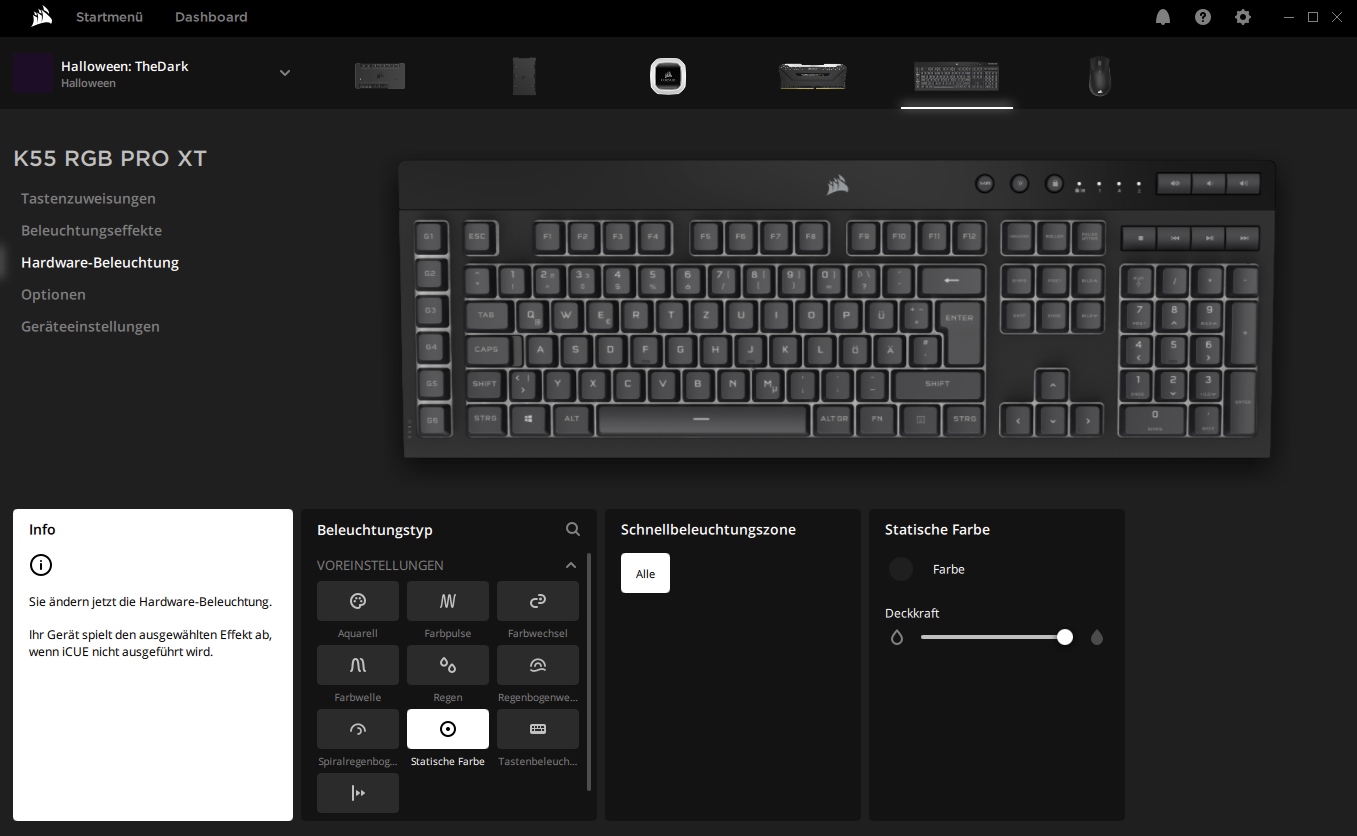This screenshot has height=836, width=1357.
Task: Click the Windows lock button on keyboard image
Action: point(1054,183)
